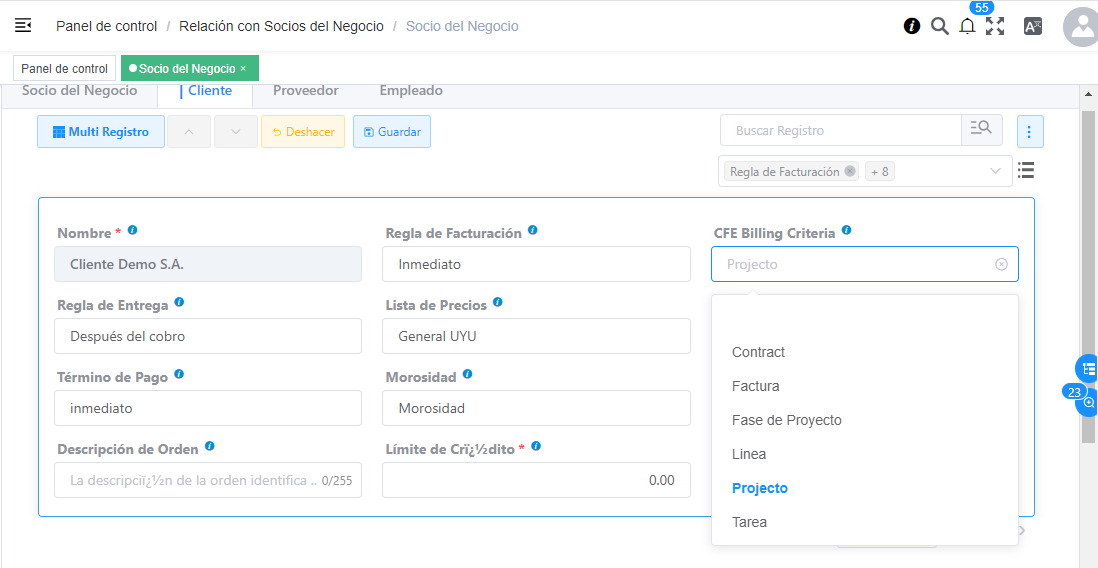Open the notifications bell icon
Image resolution: width=1098 pixels, height=568 pixels.
click(x=967, y=27)
